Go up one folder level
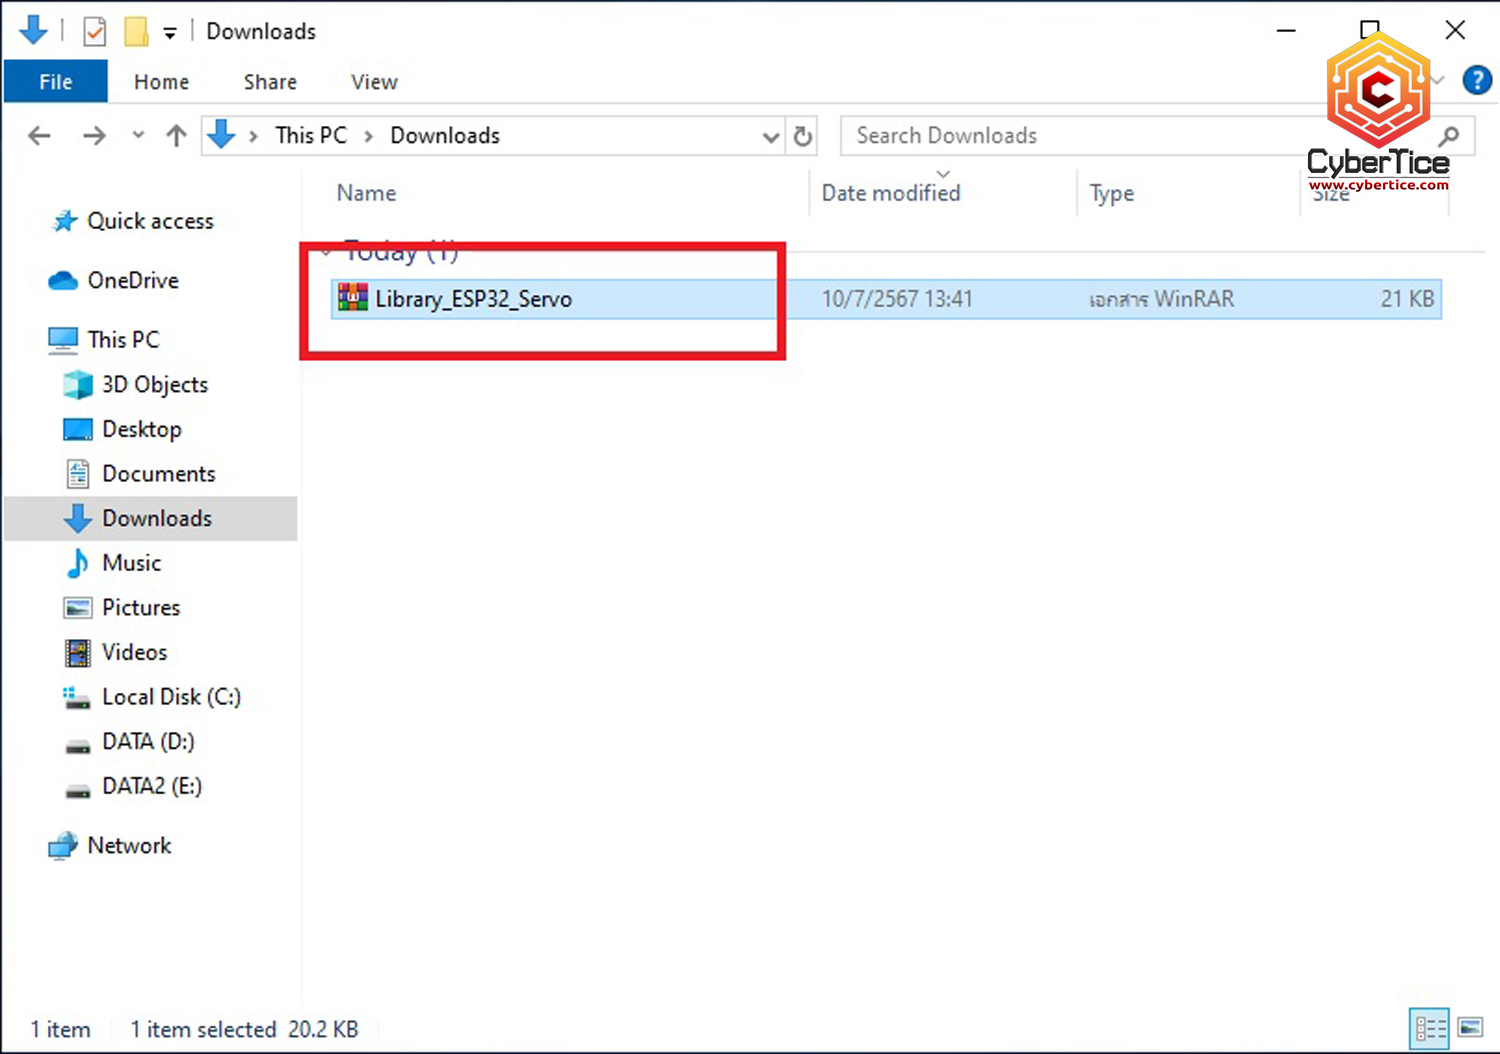Screen dimensions: 1500x1054 coord(176,136)
